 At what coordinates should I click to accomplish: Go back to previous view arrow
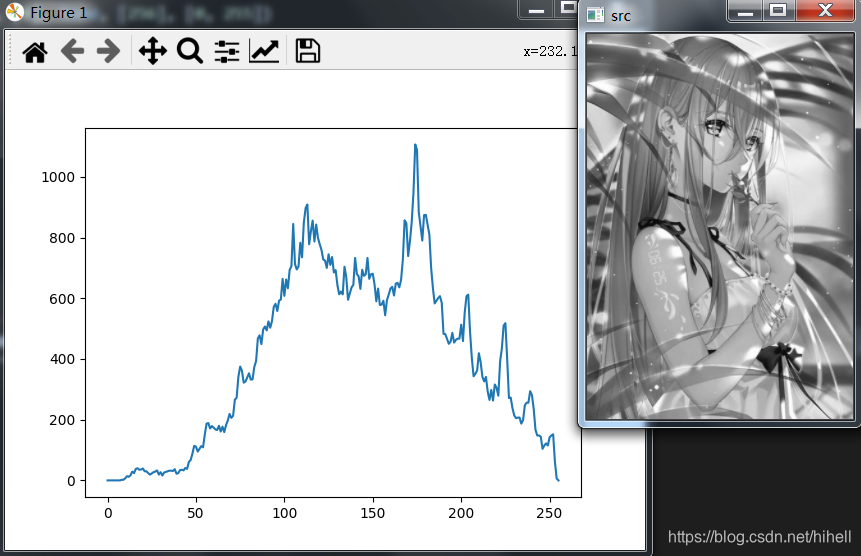point(72,52)
